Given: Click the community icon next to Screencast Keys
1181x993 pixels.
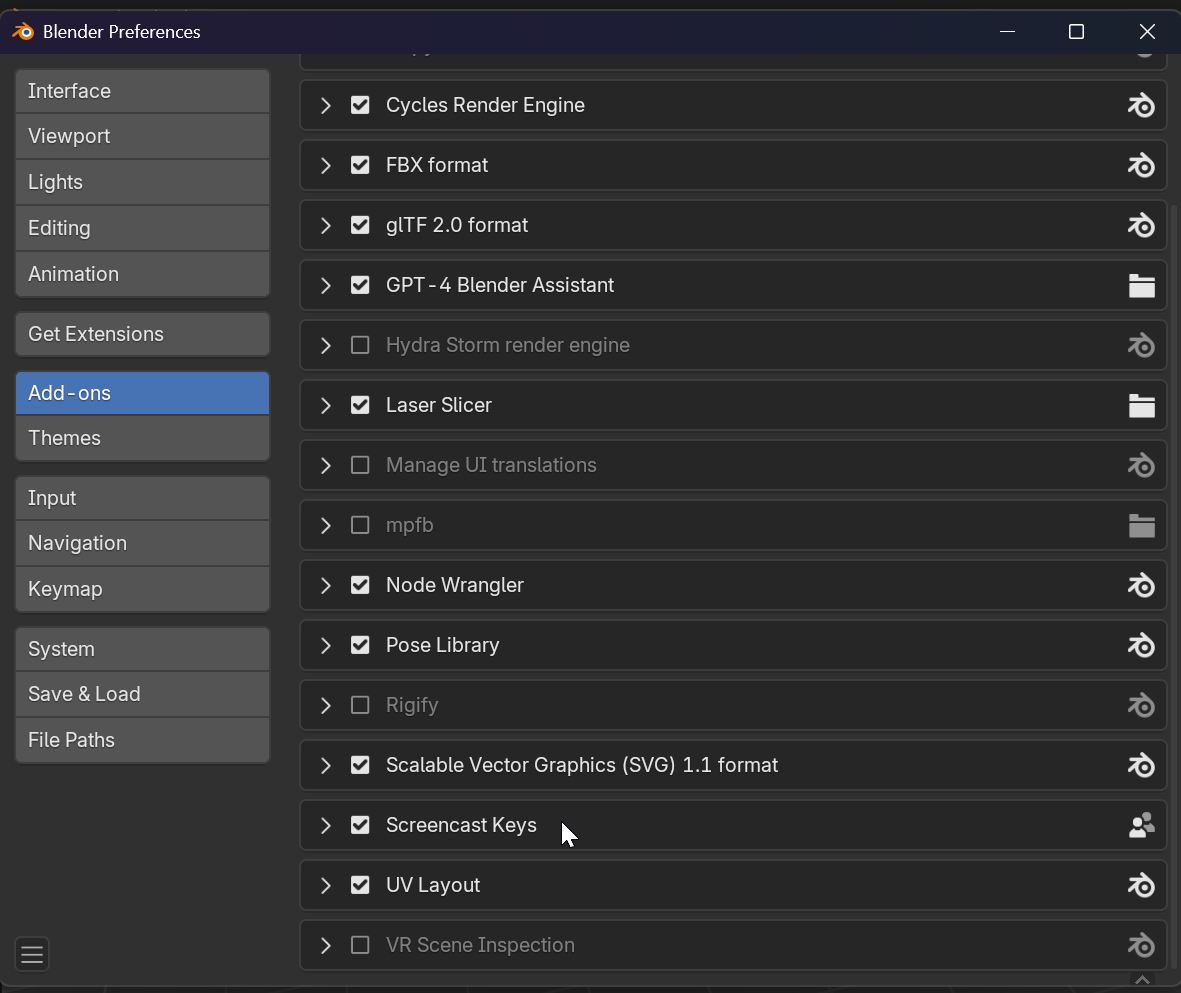Looking at the screenshot, I should click(x=1141, y=825).
